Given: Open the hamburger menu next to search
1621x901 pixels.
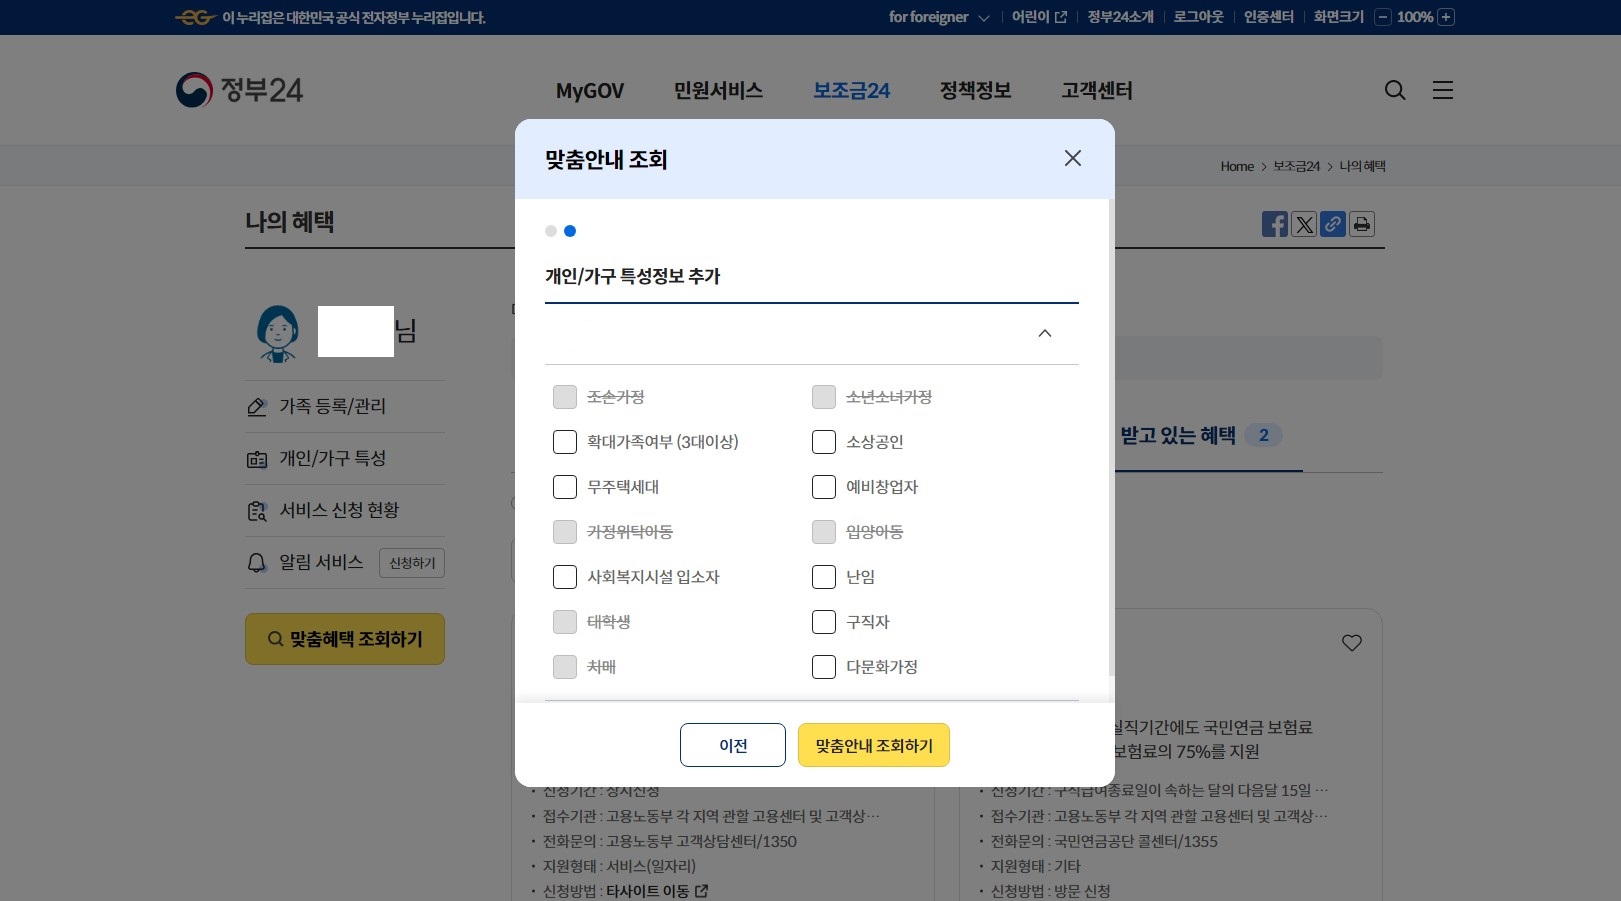Looking at the screenshot, I should tap(1443, 90).
